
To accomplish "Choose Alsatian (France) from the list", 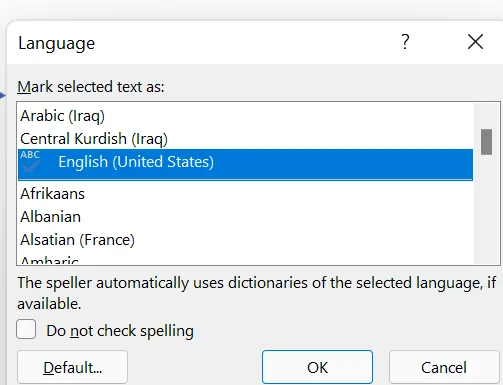I will pyautogui.click(x=245, y=240).
